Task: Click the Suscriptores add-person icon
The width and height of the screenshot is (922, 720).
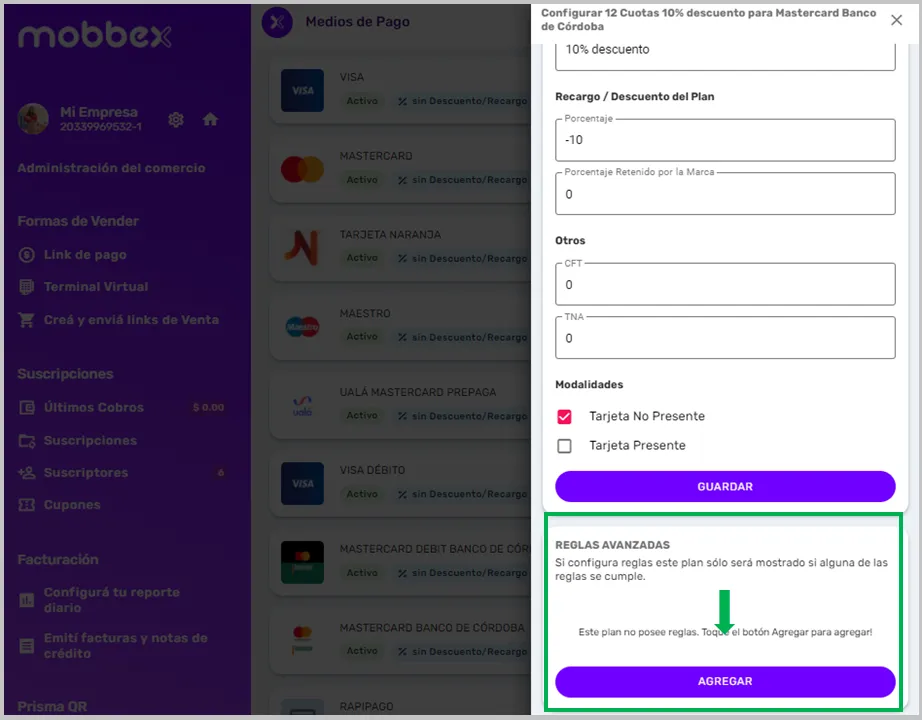Action: (26, 473)
